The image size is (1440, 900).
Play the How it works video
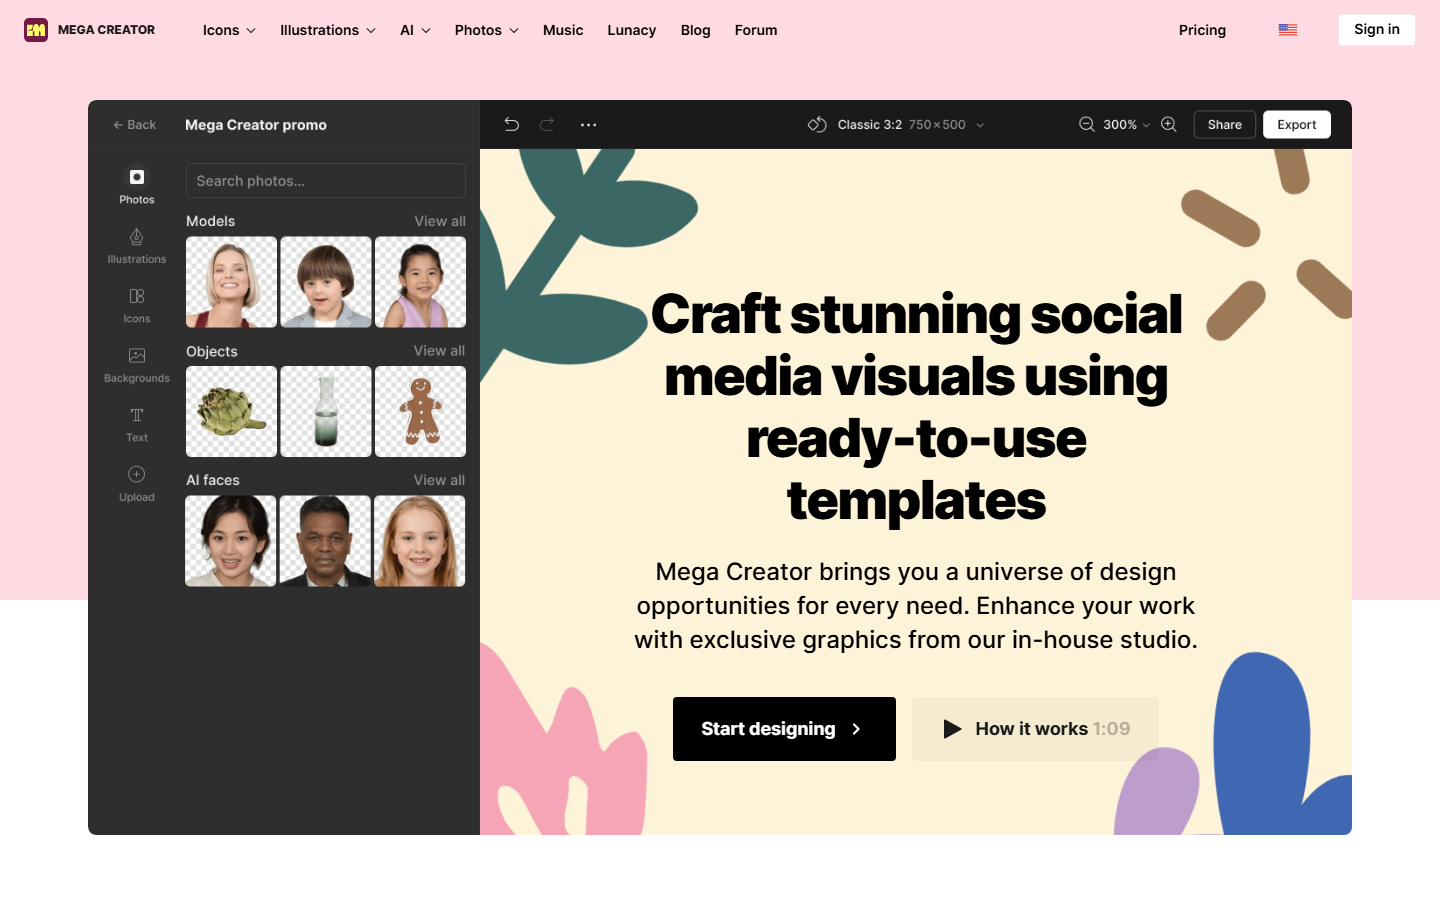pos(1035,729)
